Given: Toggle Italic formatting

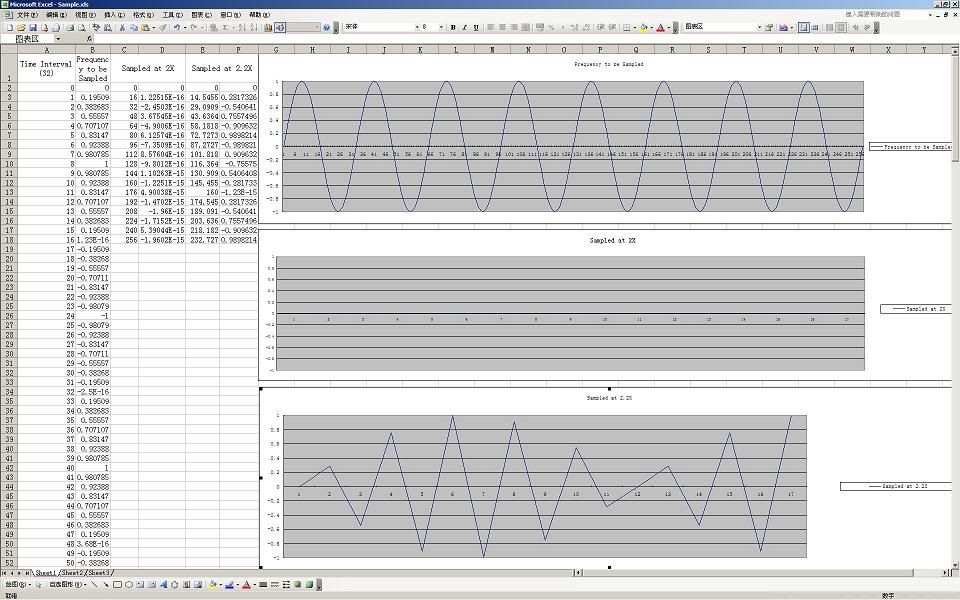Looking at the screenshot, I should point(464,27).
